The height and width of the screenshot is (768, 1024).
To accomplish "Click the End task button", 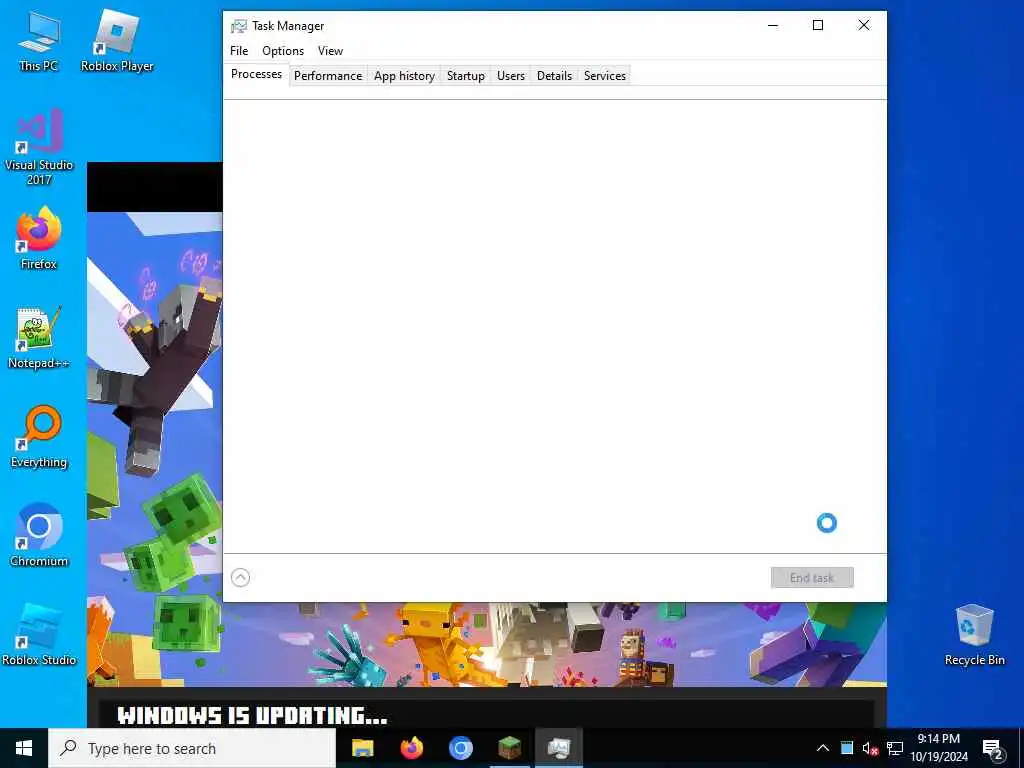I will coord(812,577).
